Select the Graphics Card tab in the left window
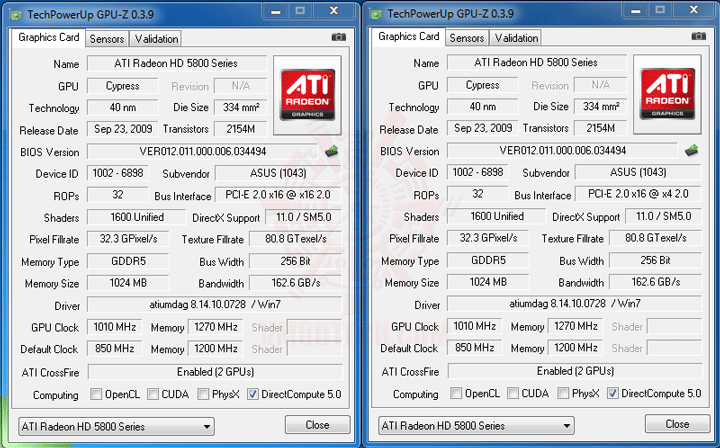 click(49, 38)
